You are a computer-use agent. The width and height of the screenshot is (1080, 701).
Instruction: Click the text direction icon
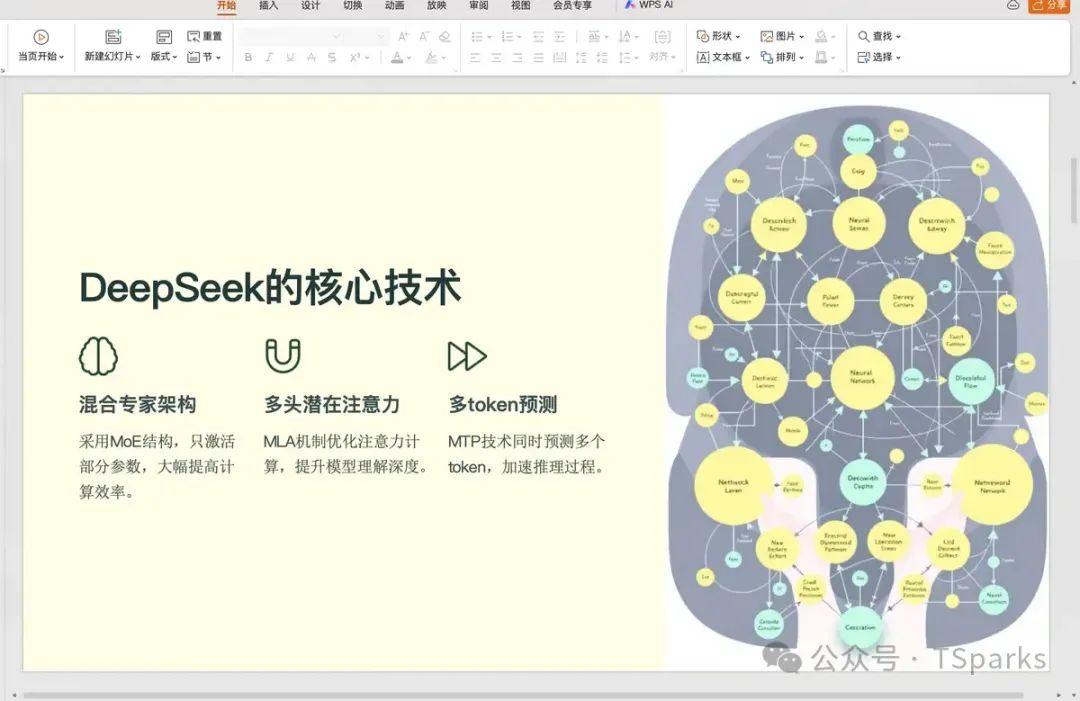[625, 36]
